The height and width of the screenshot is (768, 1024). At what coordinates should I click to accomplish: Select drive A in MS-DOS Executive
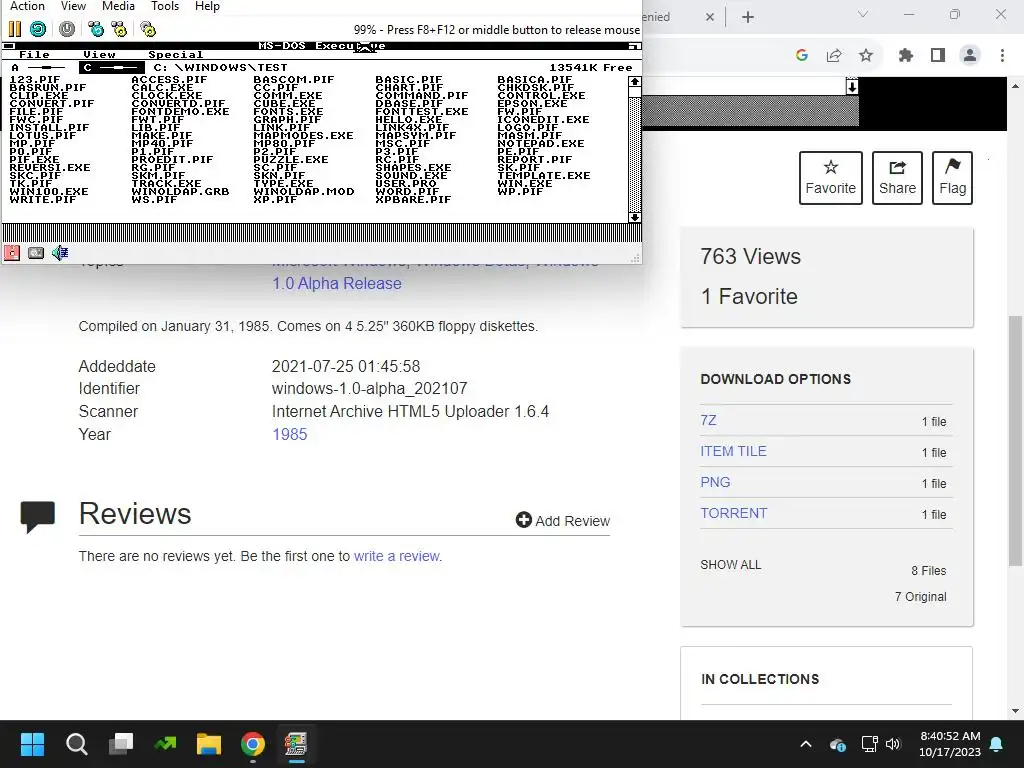coord(39,67)
